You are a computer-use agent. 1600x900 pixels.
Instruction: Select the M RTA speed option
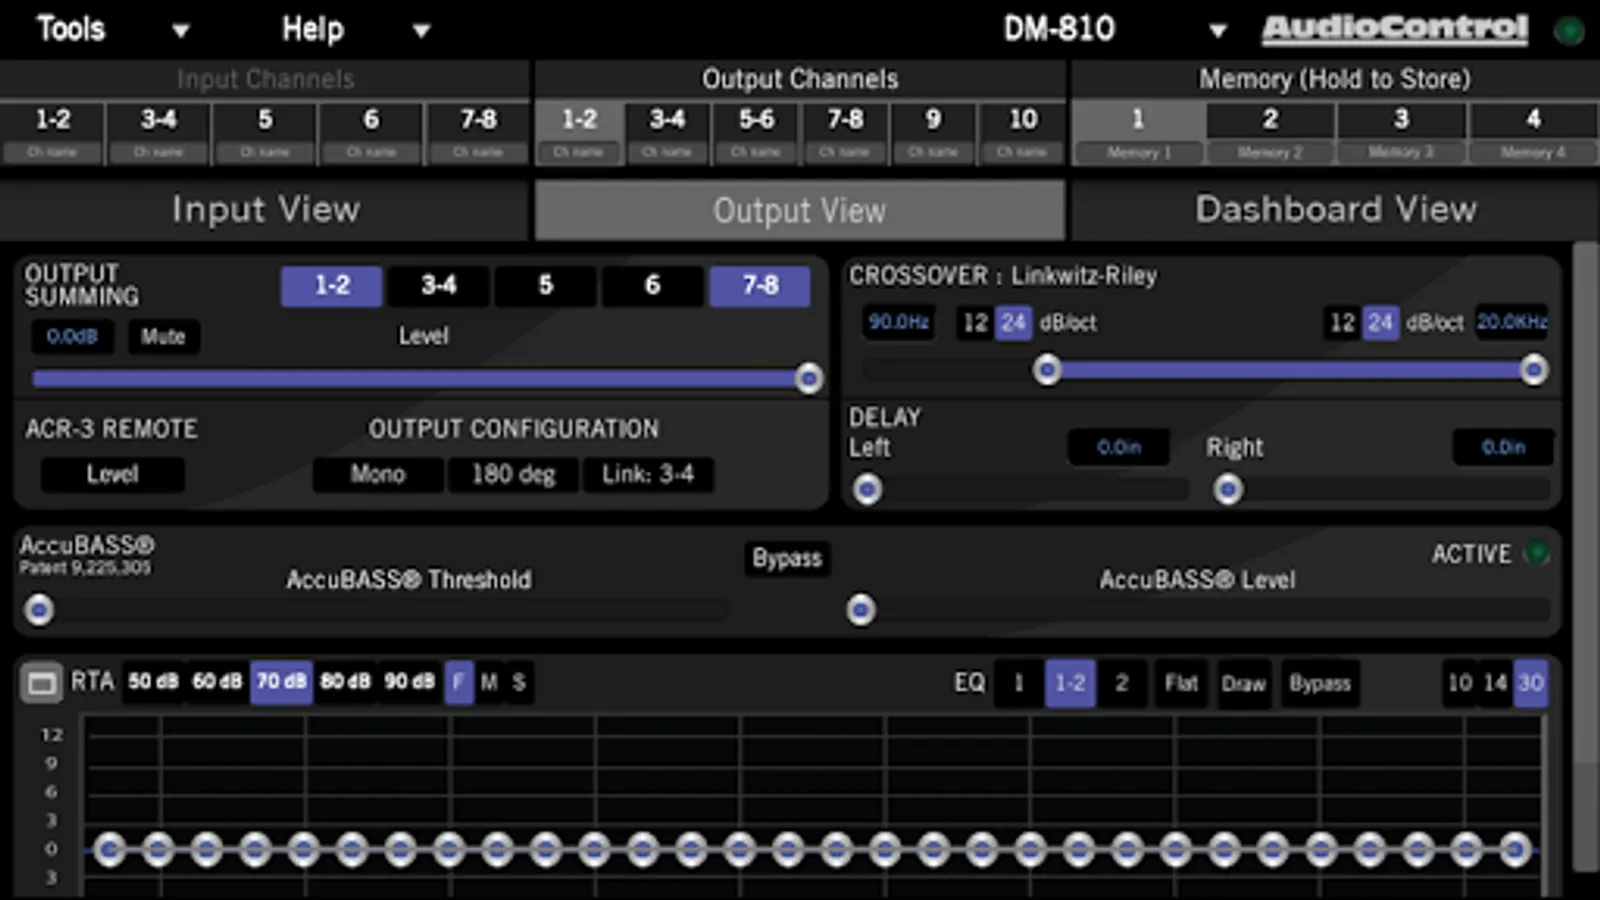[489, 682]
